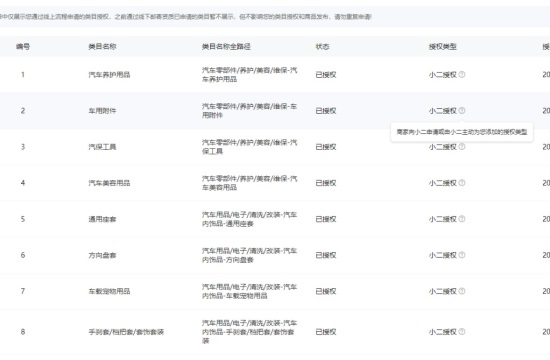This screenshot has width=550, height=360.
Task: Click the 已授权 status in the 方向盘套 row
Action: pyautogui.click(x=326, y=255)
